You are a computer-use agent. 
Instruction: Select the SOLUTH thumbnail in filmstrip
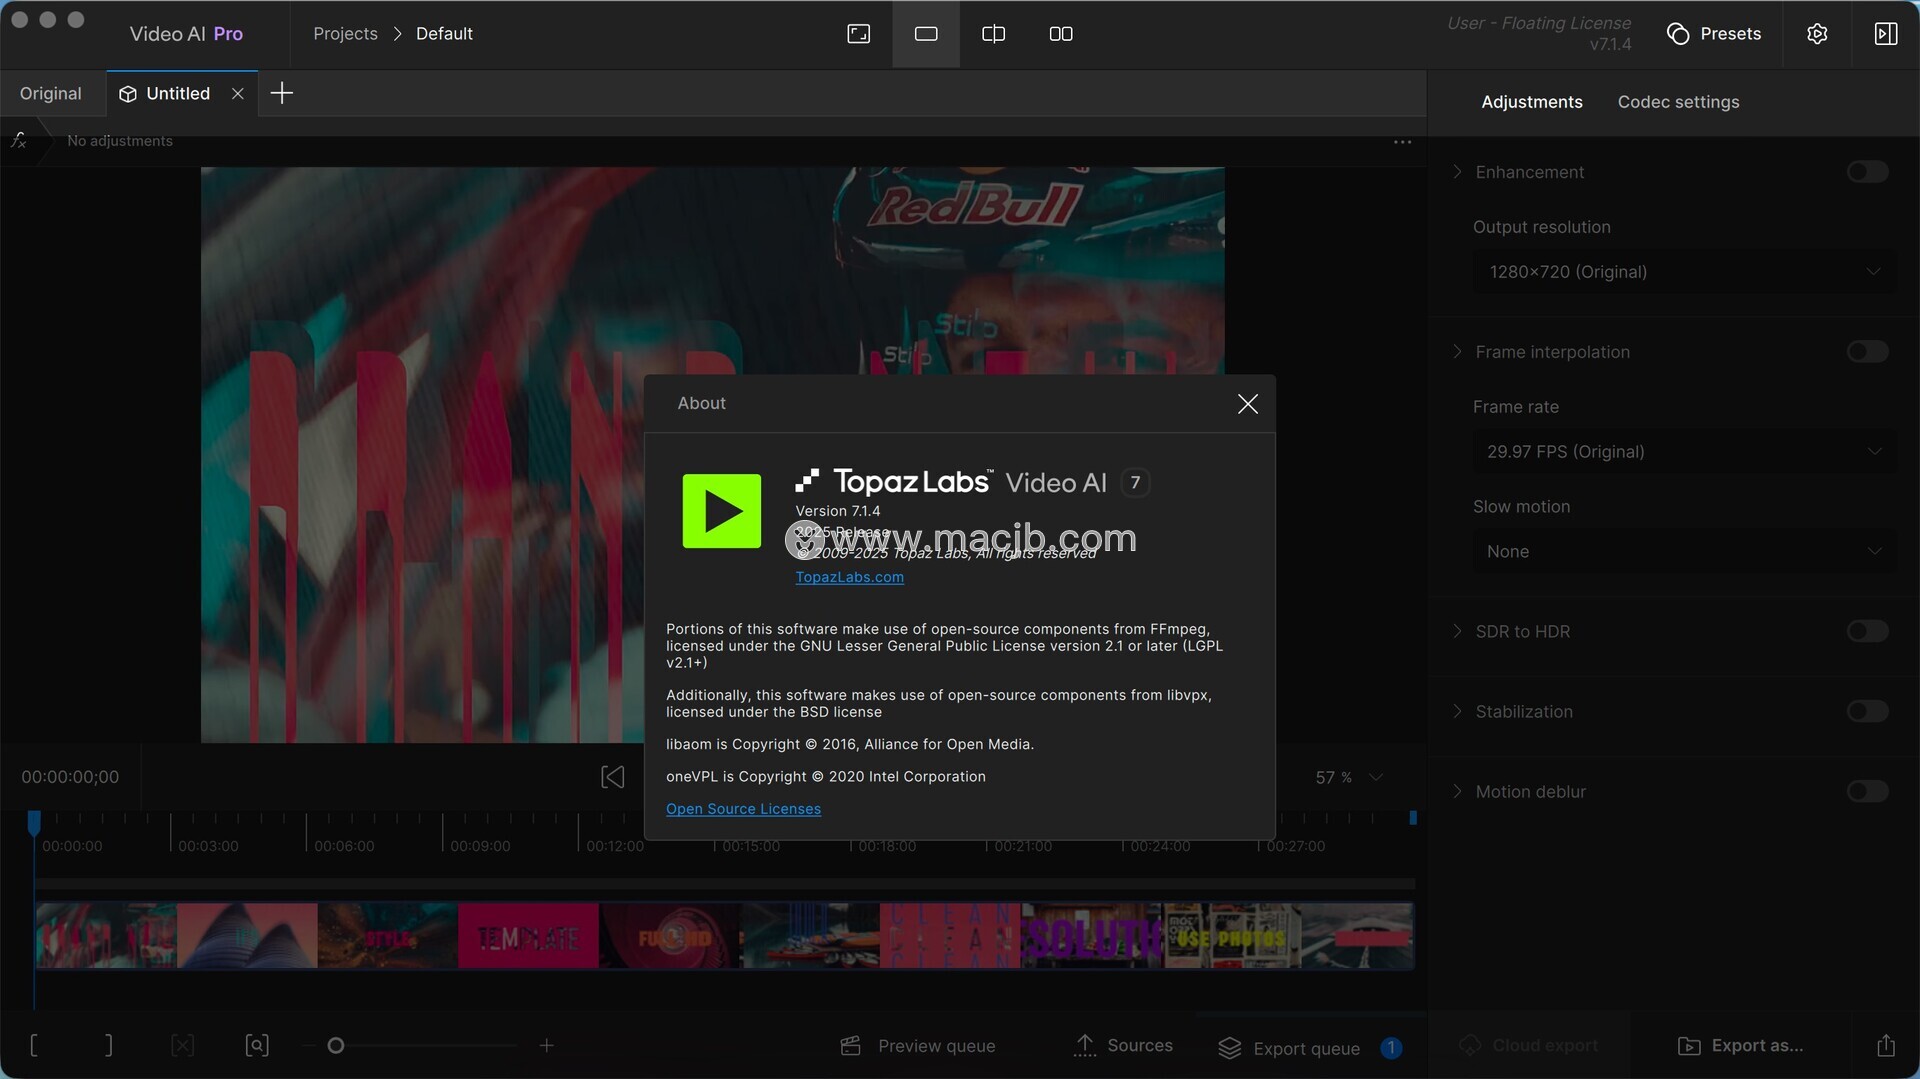coord(1091,936)
